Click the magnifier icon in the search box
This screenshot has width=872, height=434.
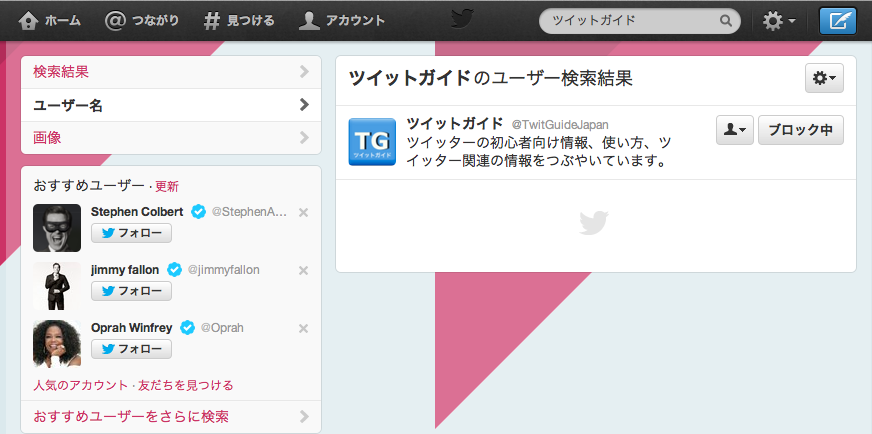coord(726,21)
